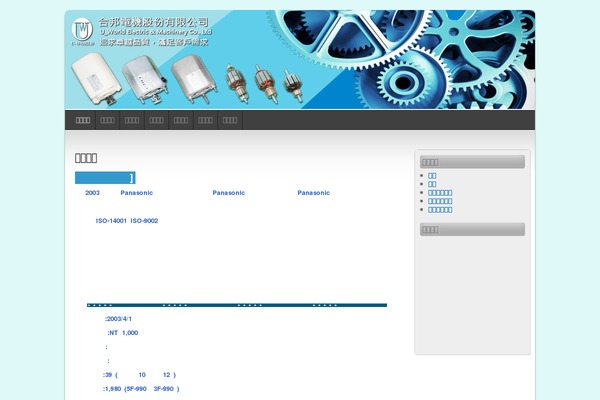Screen dimensions: 600x400
Task: Click the 'Panasonic' word right after '2003'
Action: tap(137, 193)
